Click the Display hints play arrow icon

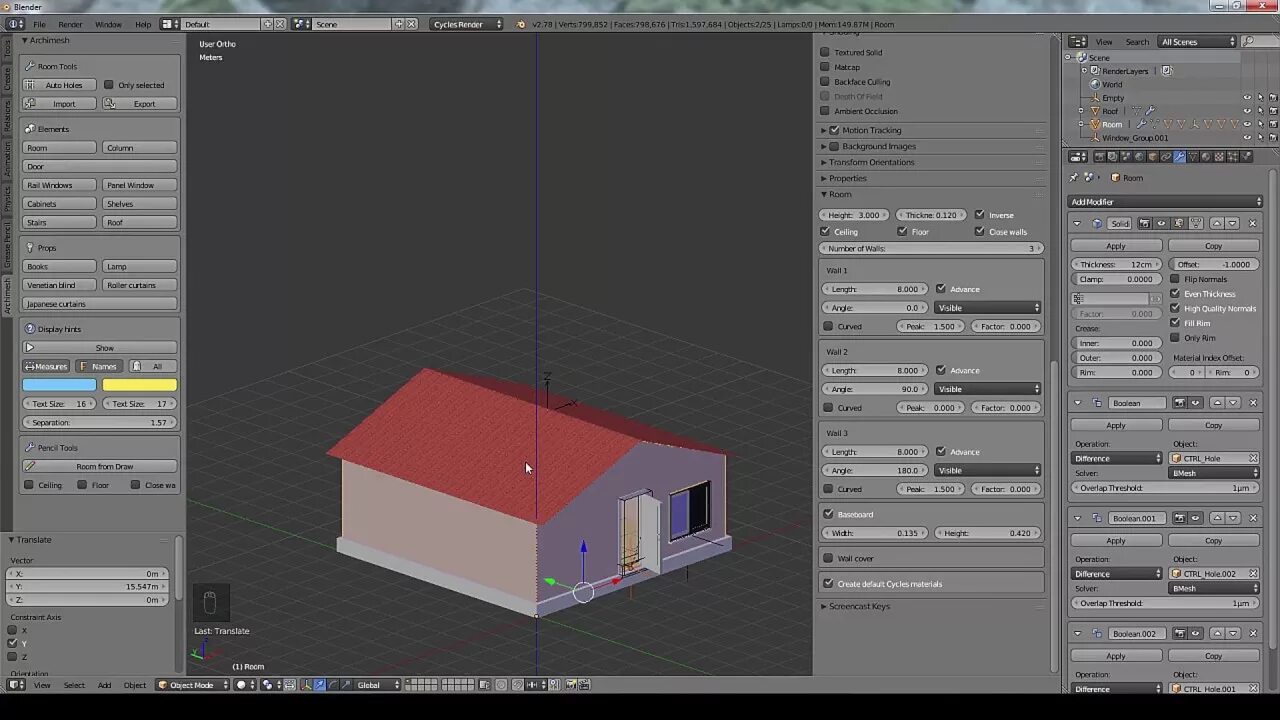(30, 348)
